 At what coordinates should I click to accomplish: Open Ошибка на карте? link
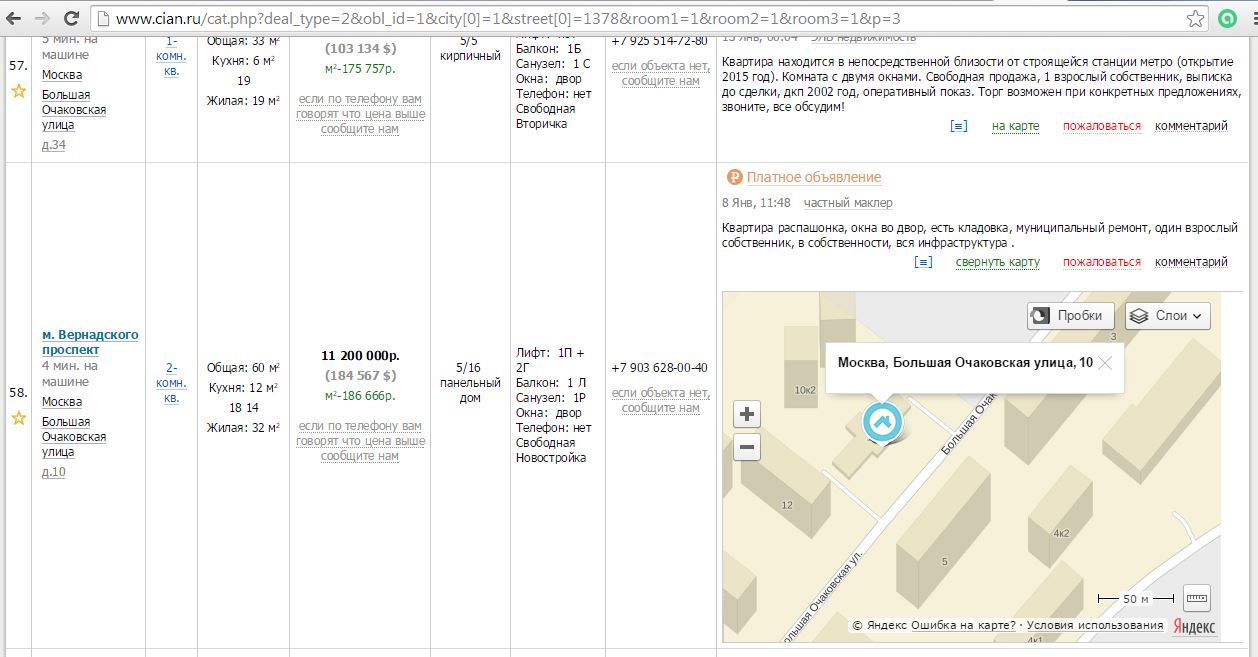click(963, 625)
